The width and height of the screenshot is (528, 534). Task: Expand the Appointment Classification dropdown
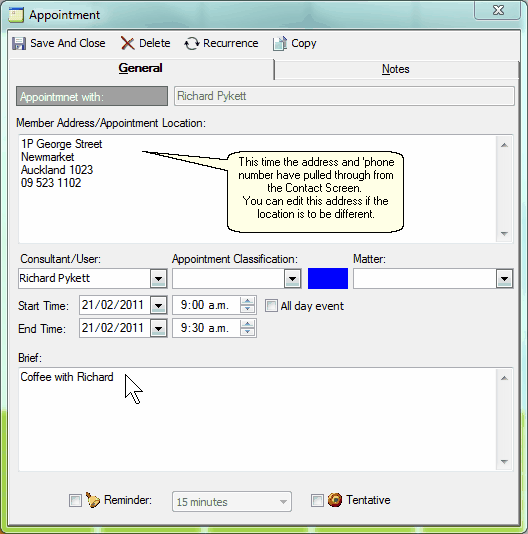(292, 279)
